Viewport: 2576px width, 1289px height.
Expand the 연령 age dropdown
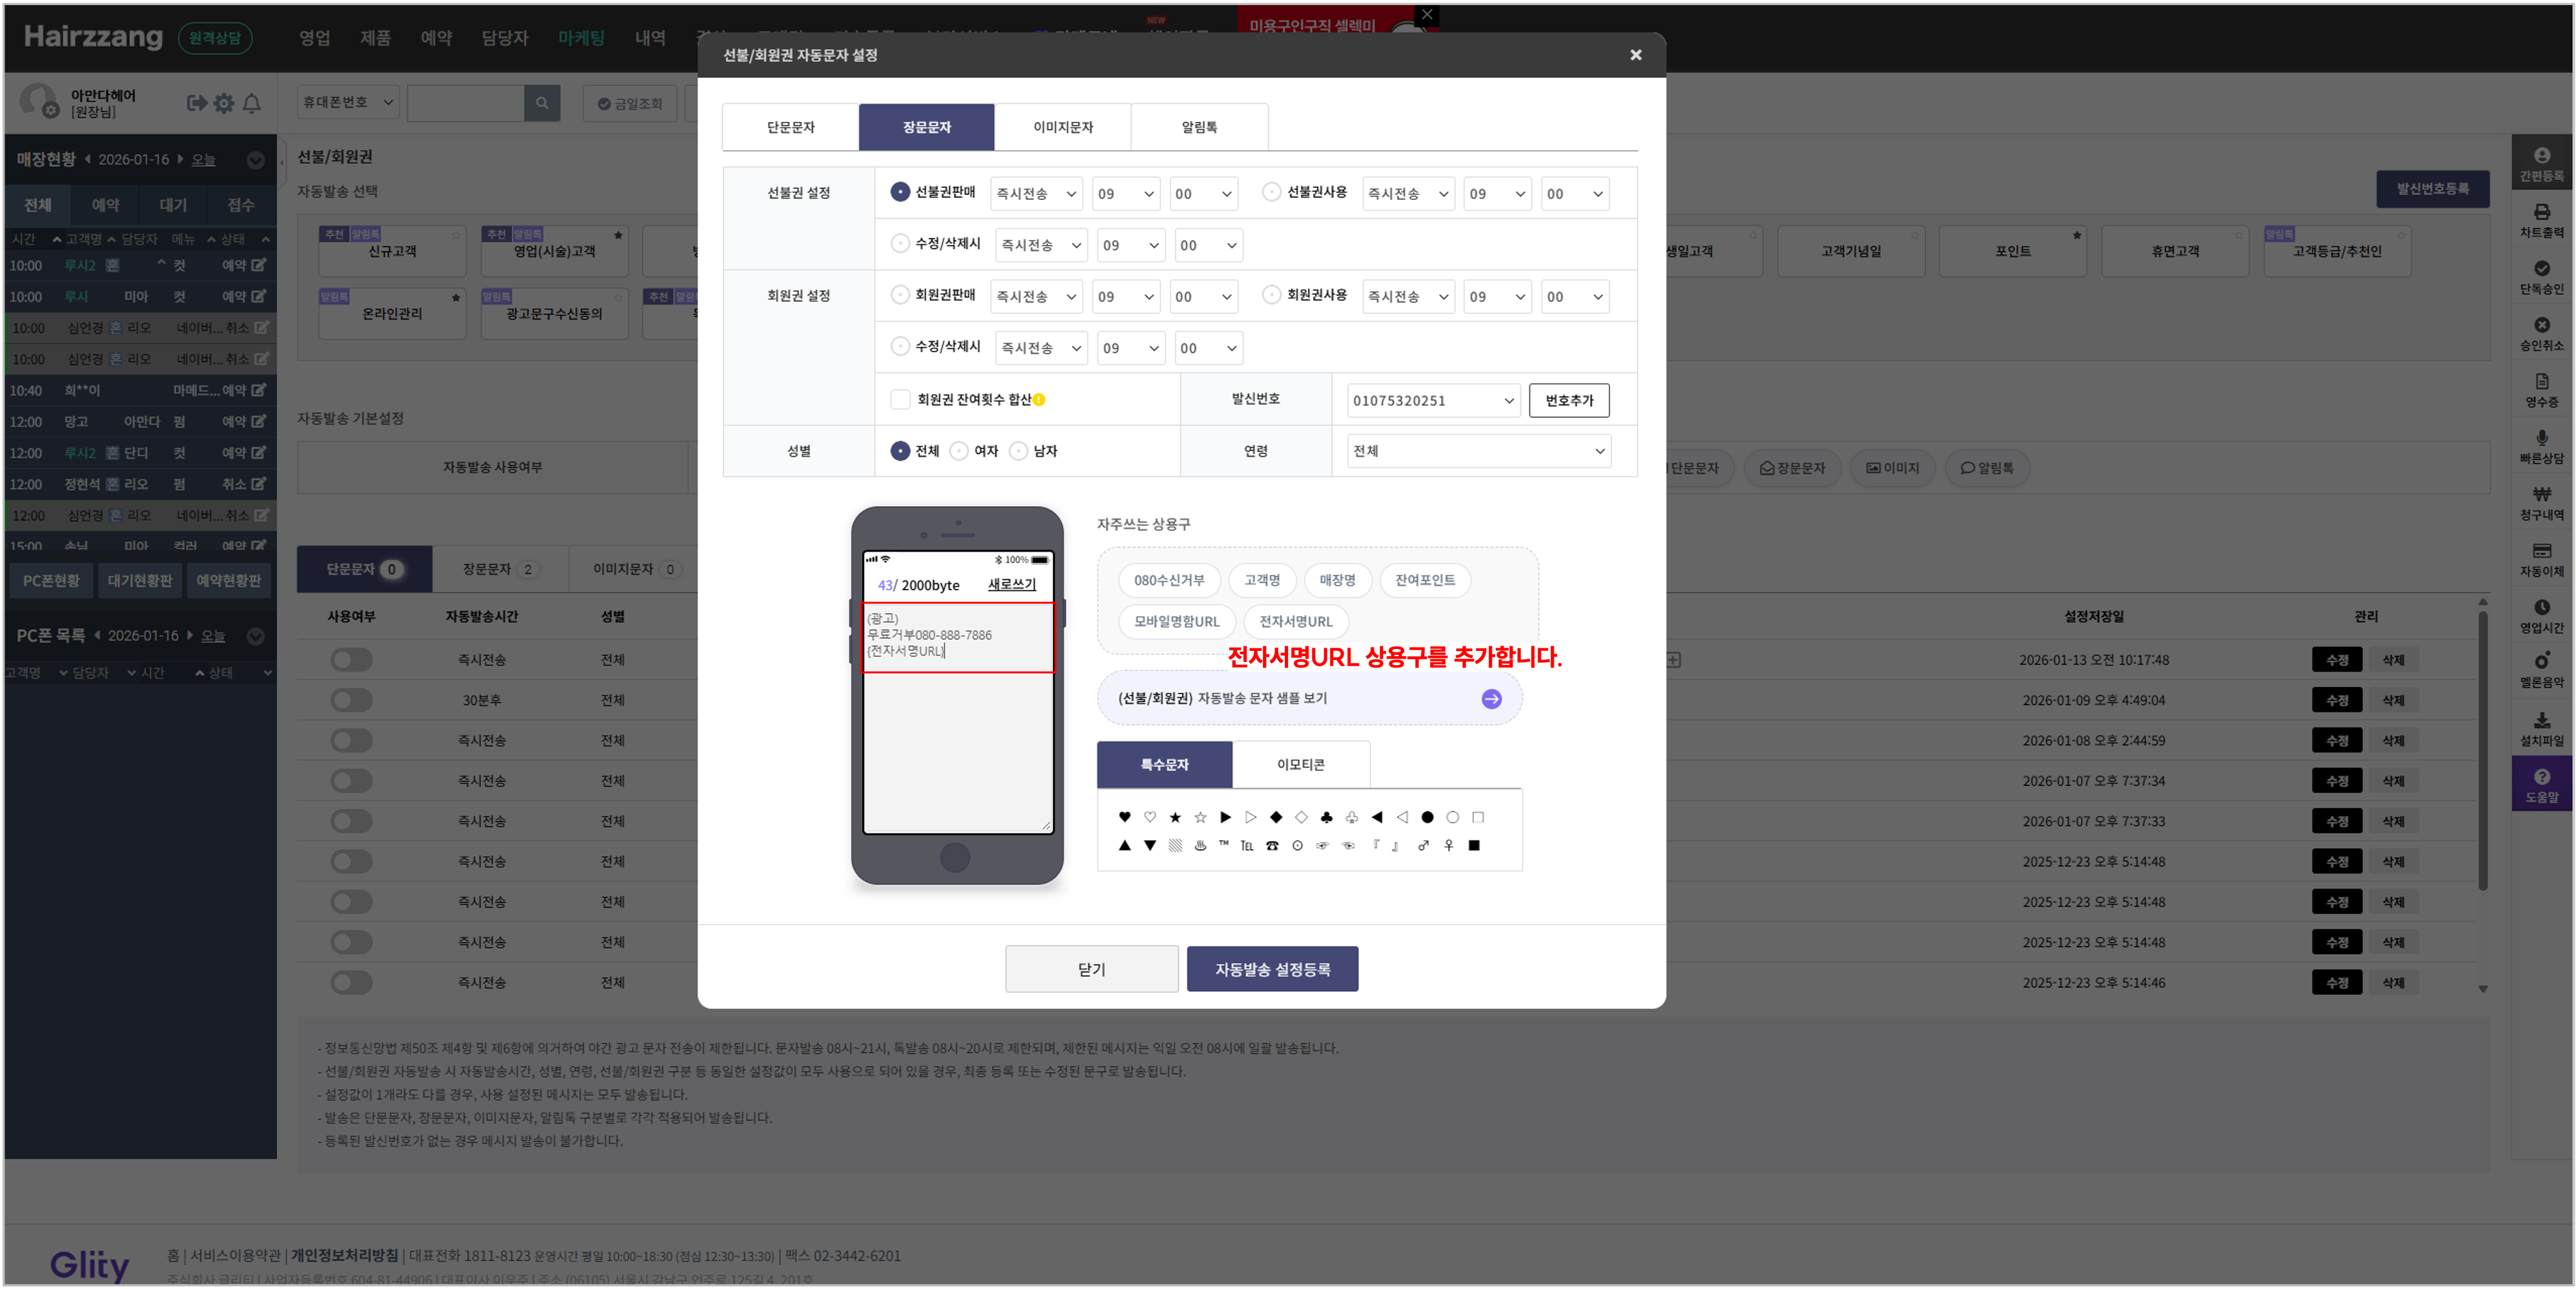[1478, 451]
